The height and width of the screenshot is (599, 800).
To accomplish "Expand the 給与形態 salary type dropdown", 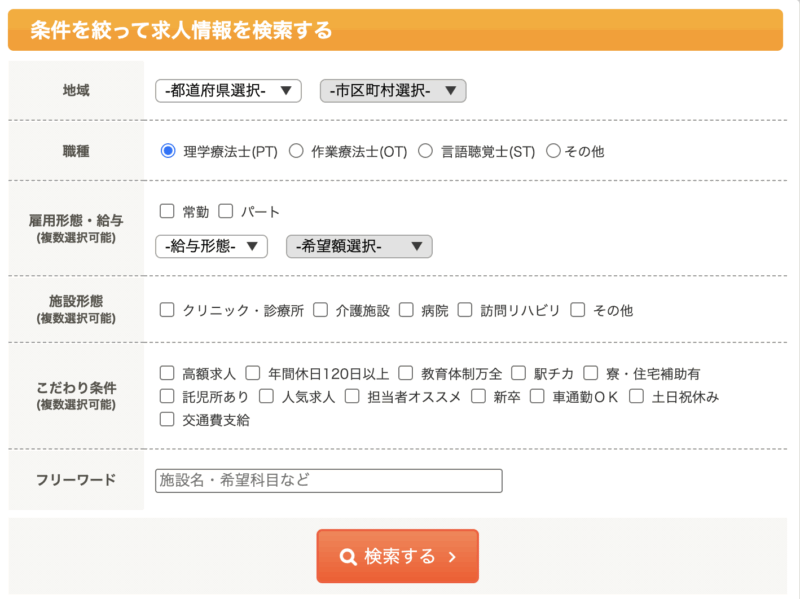I will pos(211,246).
